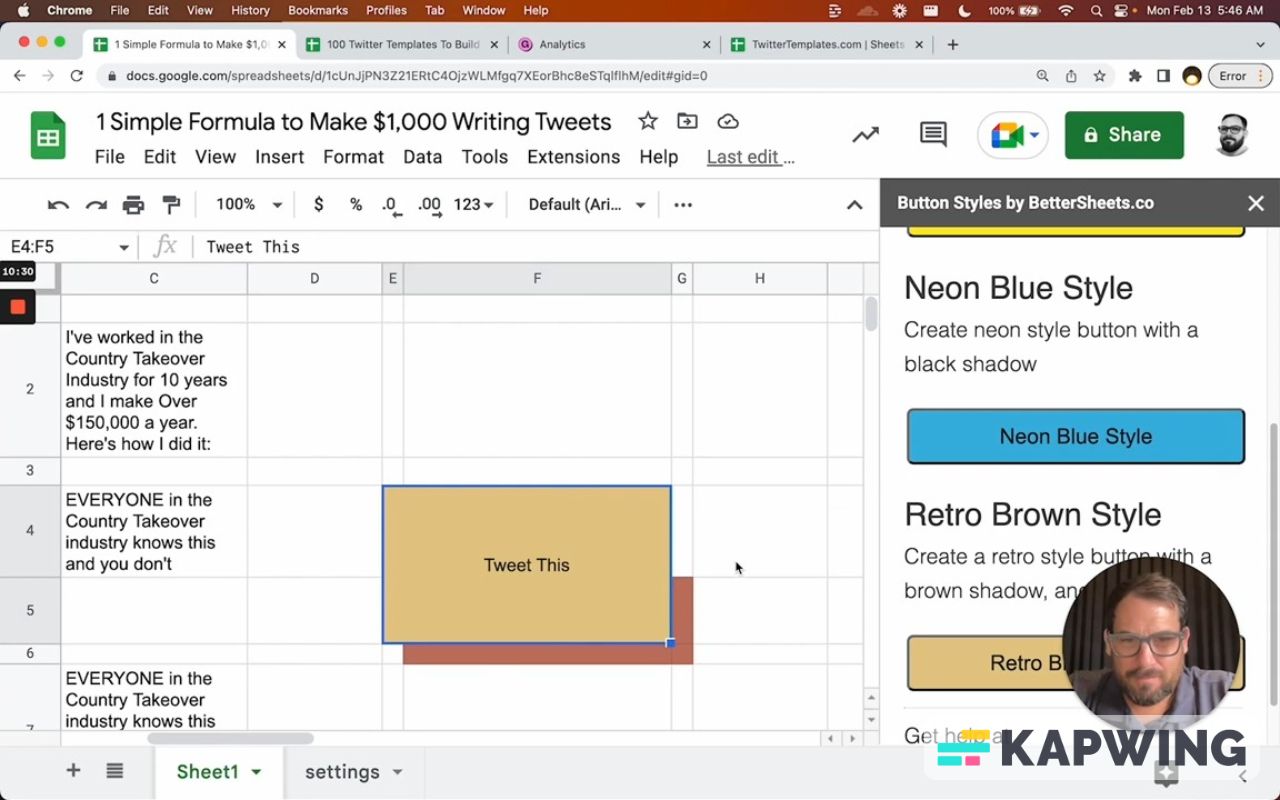This screenshot has height=800, width=1280.
Task: Click the Chrome Error update button
Action: click(1239, 76)
